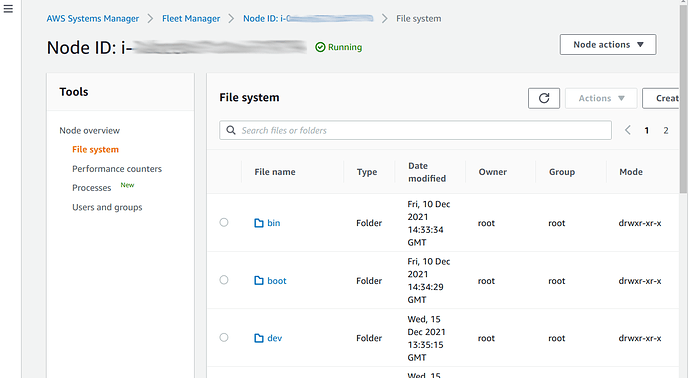Select the radio button for bin
This screenshot has width=690, height=378.
[224, 223]
